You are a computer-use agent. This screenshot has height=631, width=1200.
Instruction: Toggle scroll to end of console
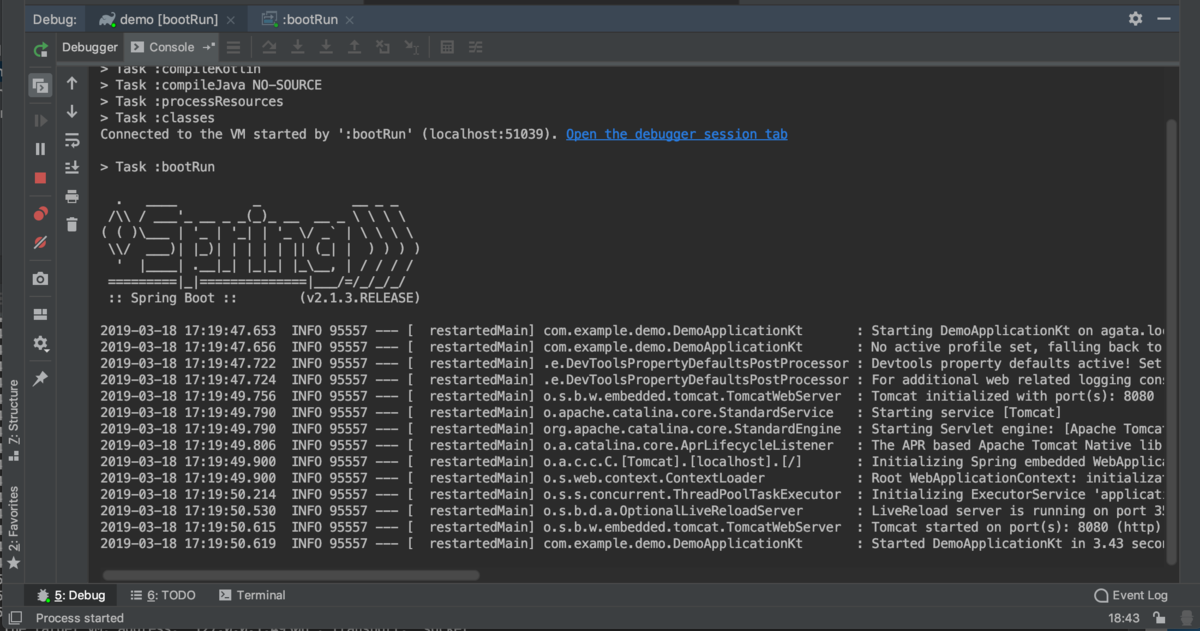[x=72, y=168]
